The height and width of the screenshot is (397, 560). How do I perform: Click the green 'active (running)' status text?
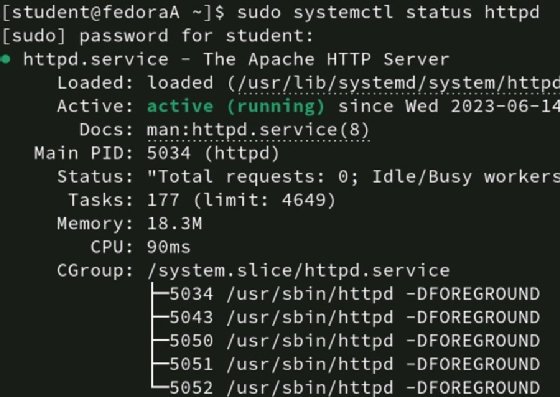tap(236, 106)
